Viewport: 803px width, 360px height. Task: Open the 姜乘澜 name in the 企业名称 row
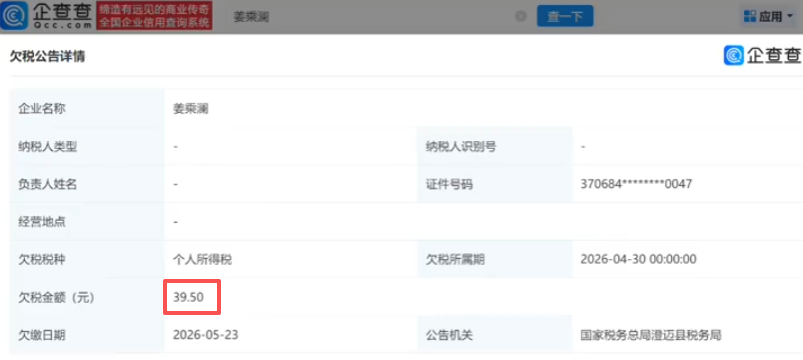click(x=191, y=109)
